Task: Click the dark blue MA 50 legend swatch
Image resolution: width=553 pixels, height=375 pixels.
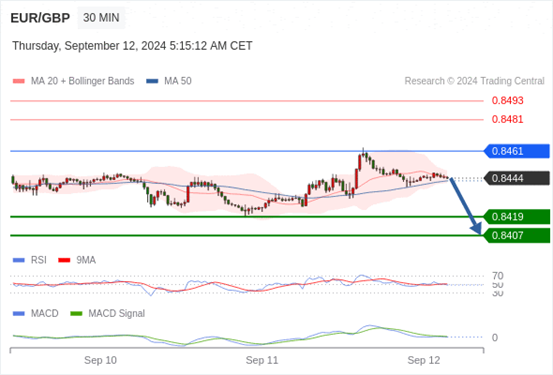Action: (x=152, y=81)
